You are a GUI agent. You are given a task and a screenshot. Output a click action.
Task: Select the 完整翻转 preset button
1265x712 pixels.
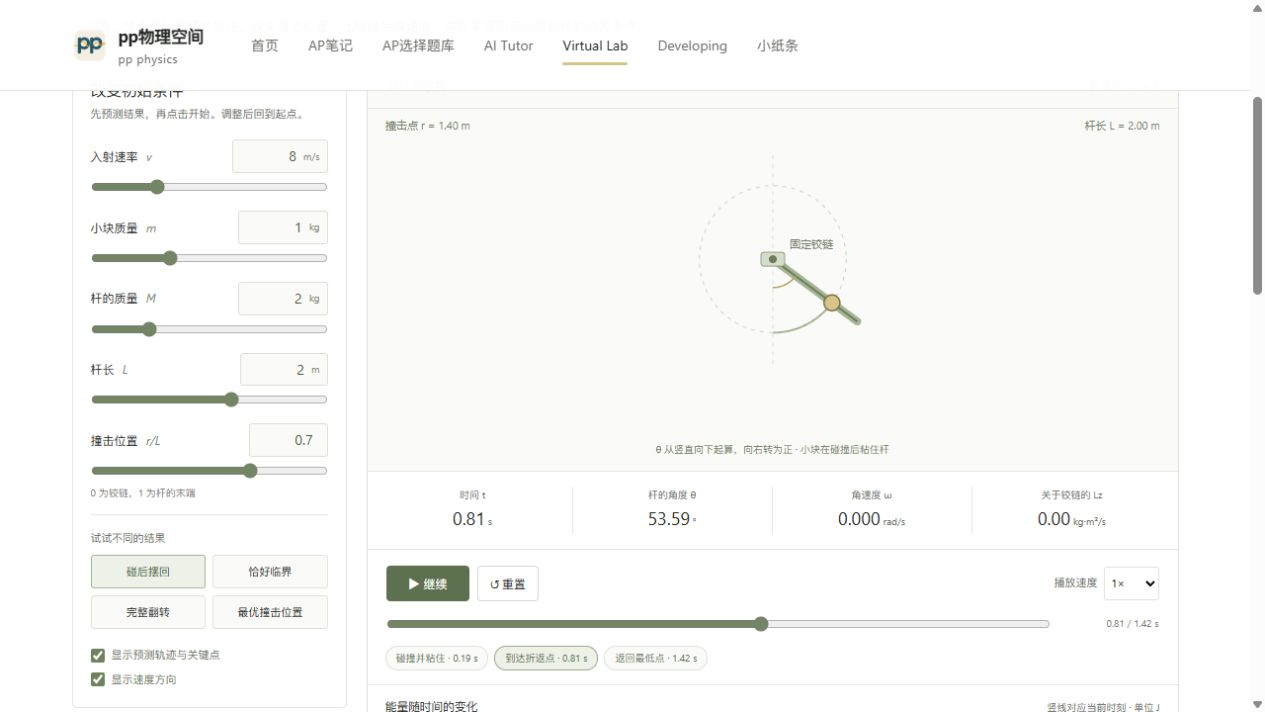click(x=148, y=612)
